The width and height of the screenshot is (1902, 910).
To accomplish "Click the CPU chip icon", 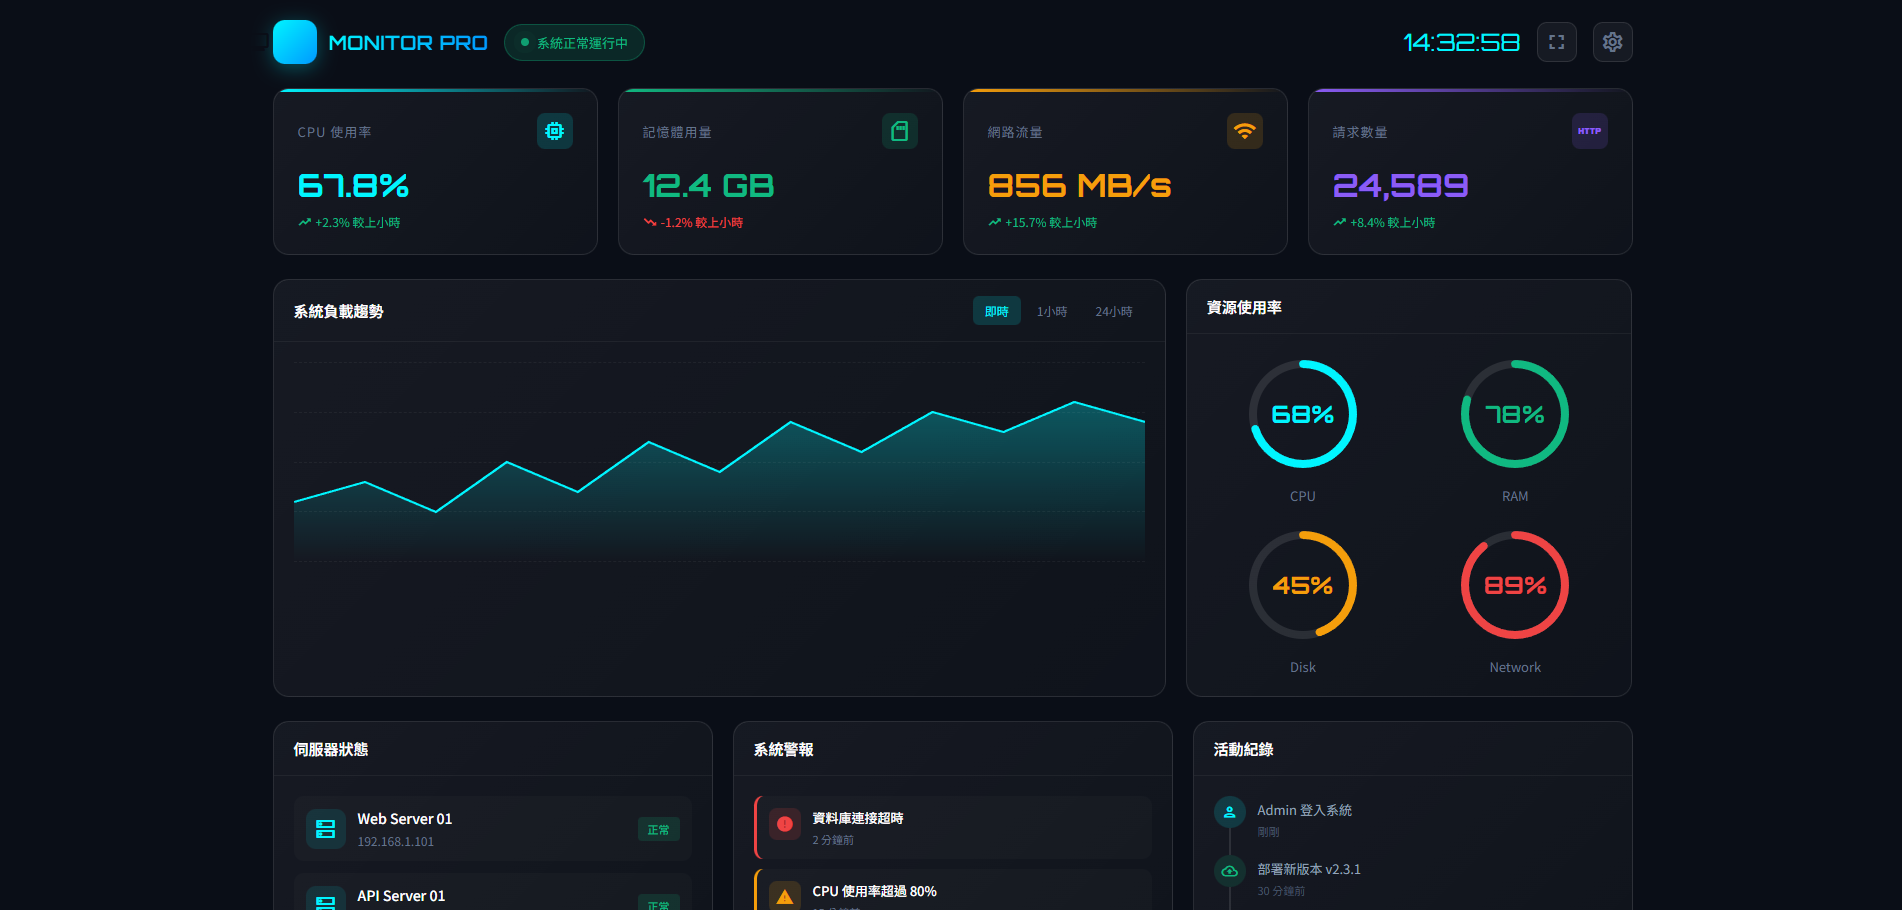I will coord(554,131).
